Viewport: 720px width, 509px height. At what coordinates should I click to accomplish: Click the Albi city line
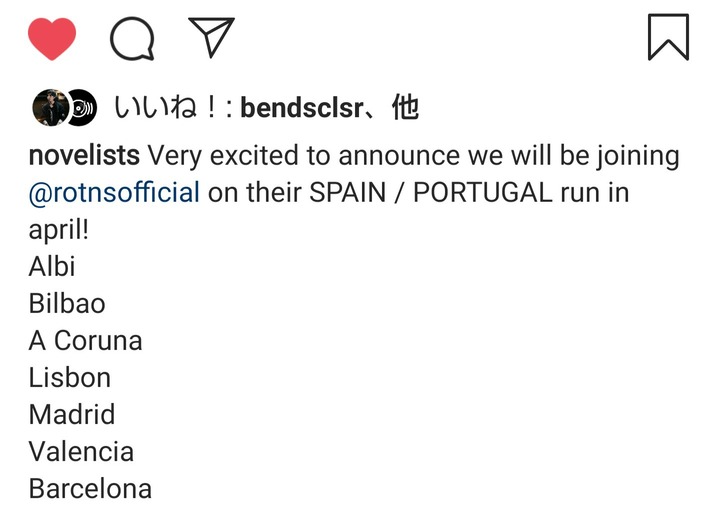tap(52, 266)
